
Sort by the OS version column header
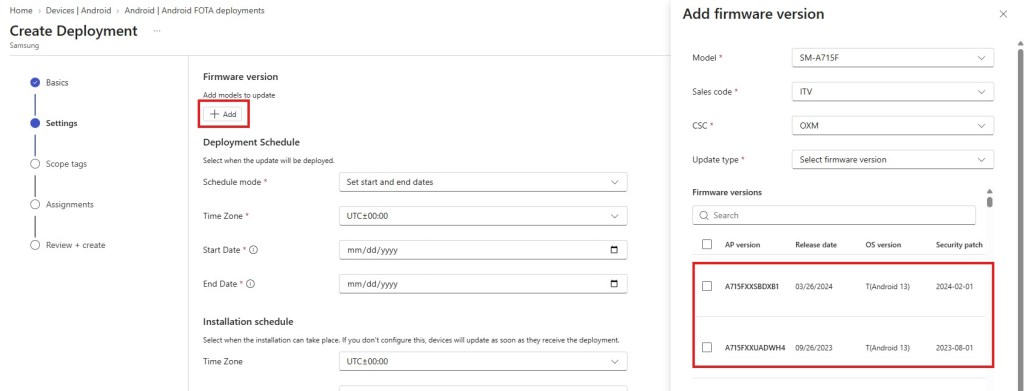[883, 245]
